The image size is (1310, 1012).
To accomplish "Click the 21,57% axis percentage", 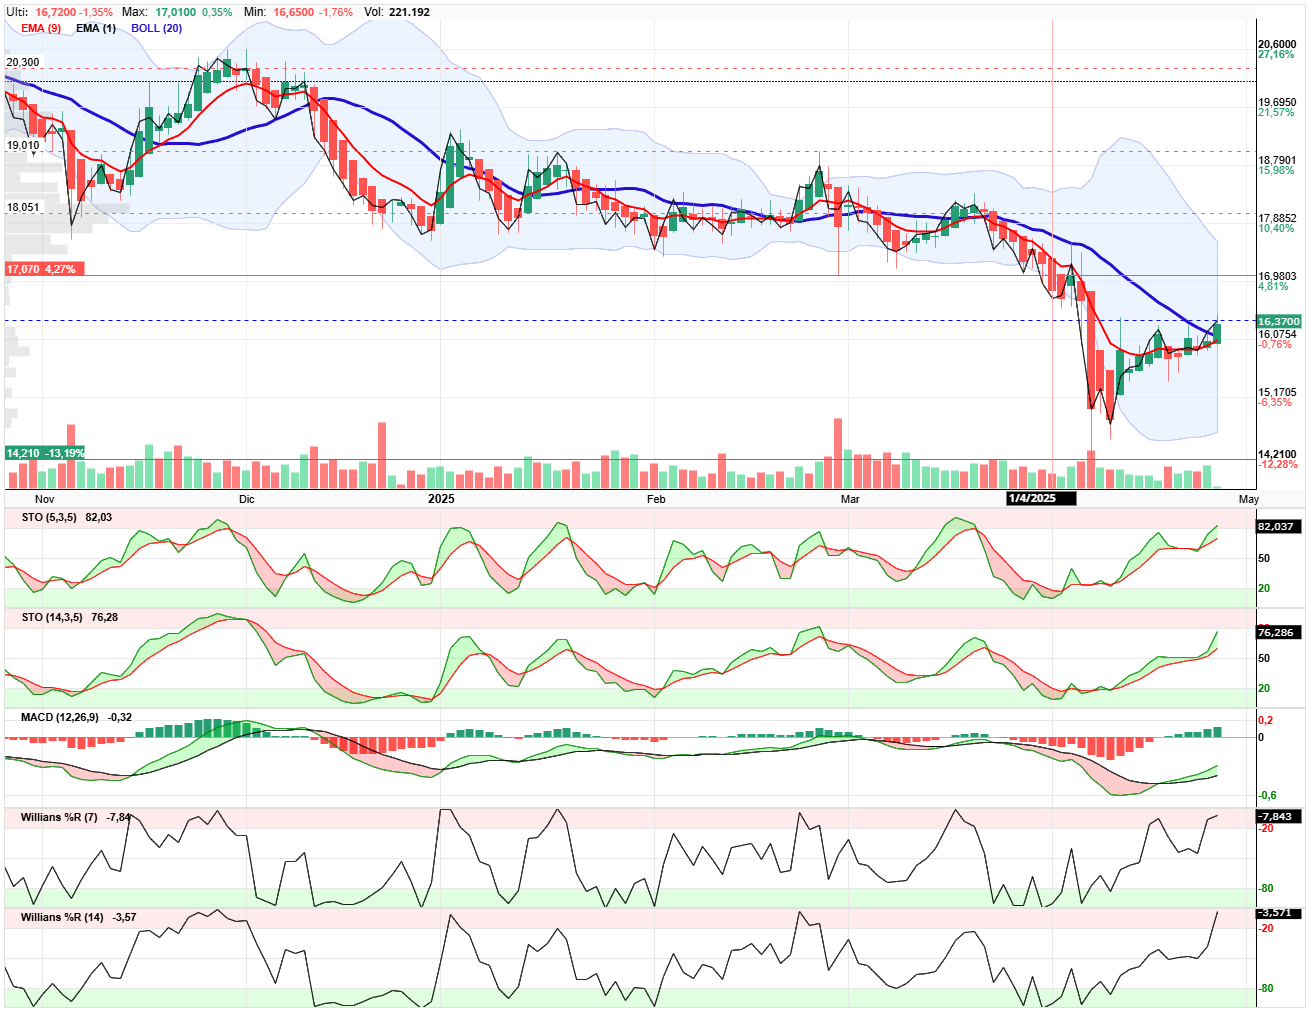I will [x=1276, y=112].
